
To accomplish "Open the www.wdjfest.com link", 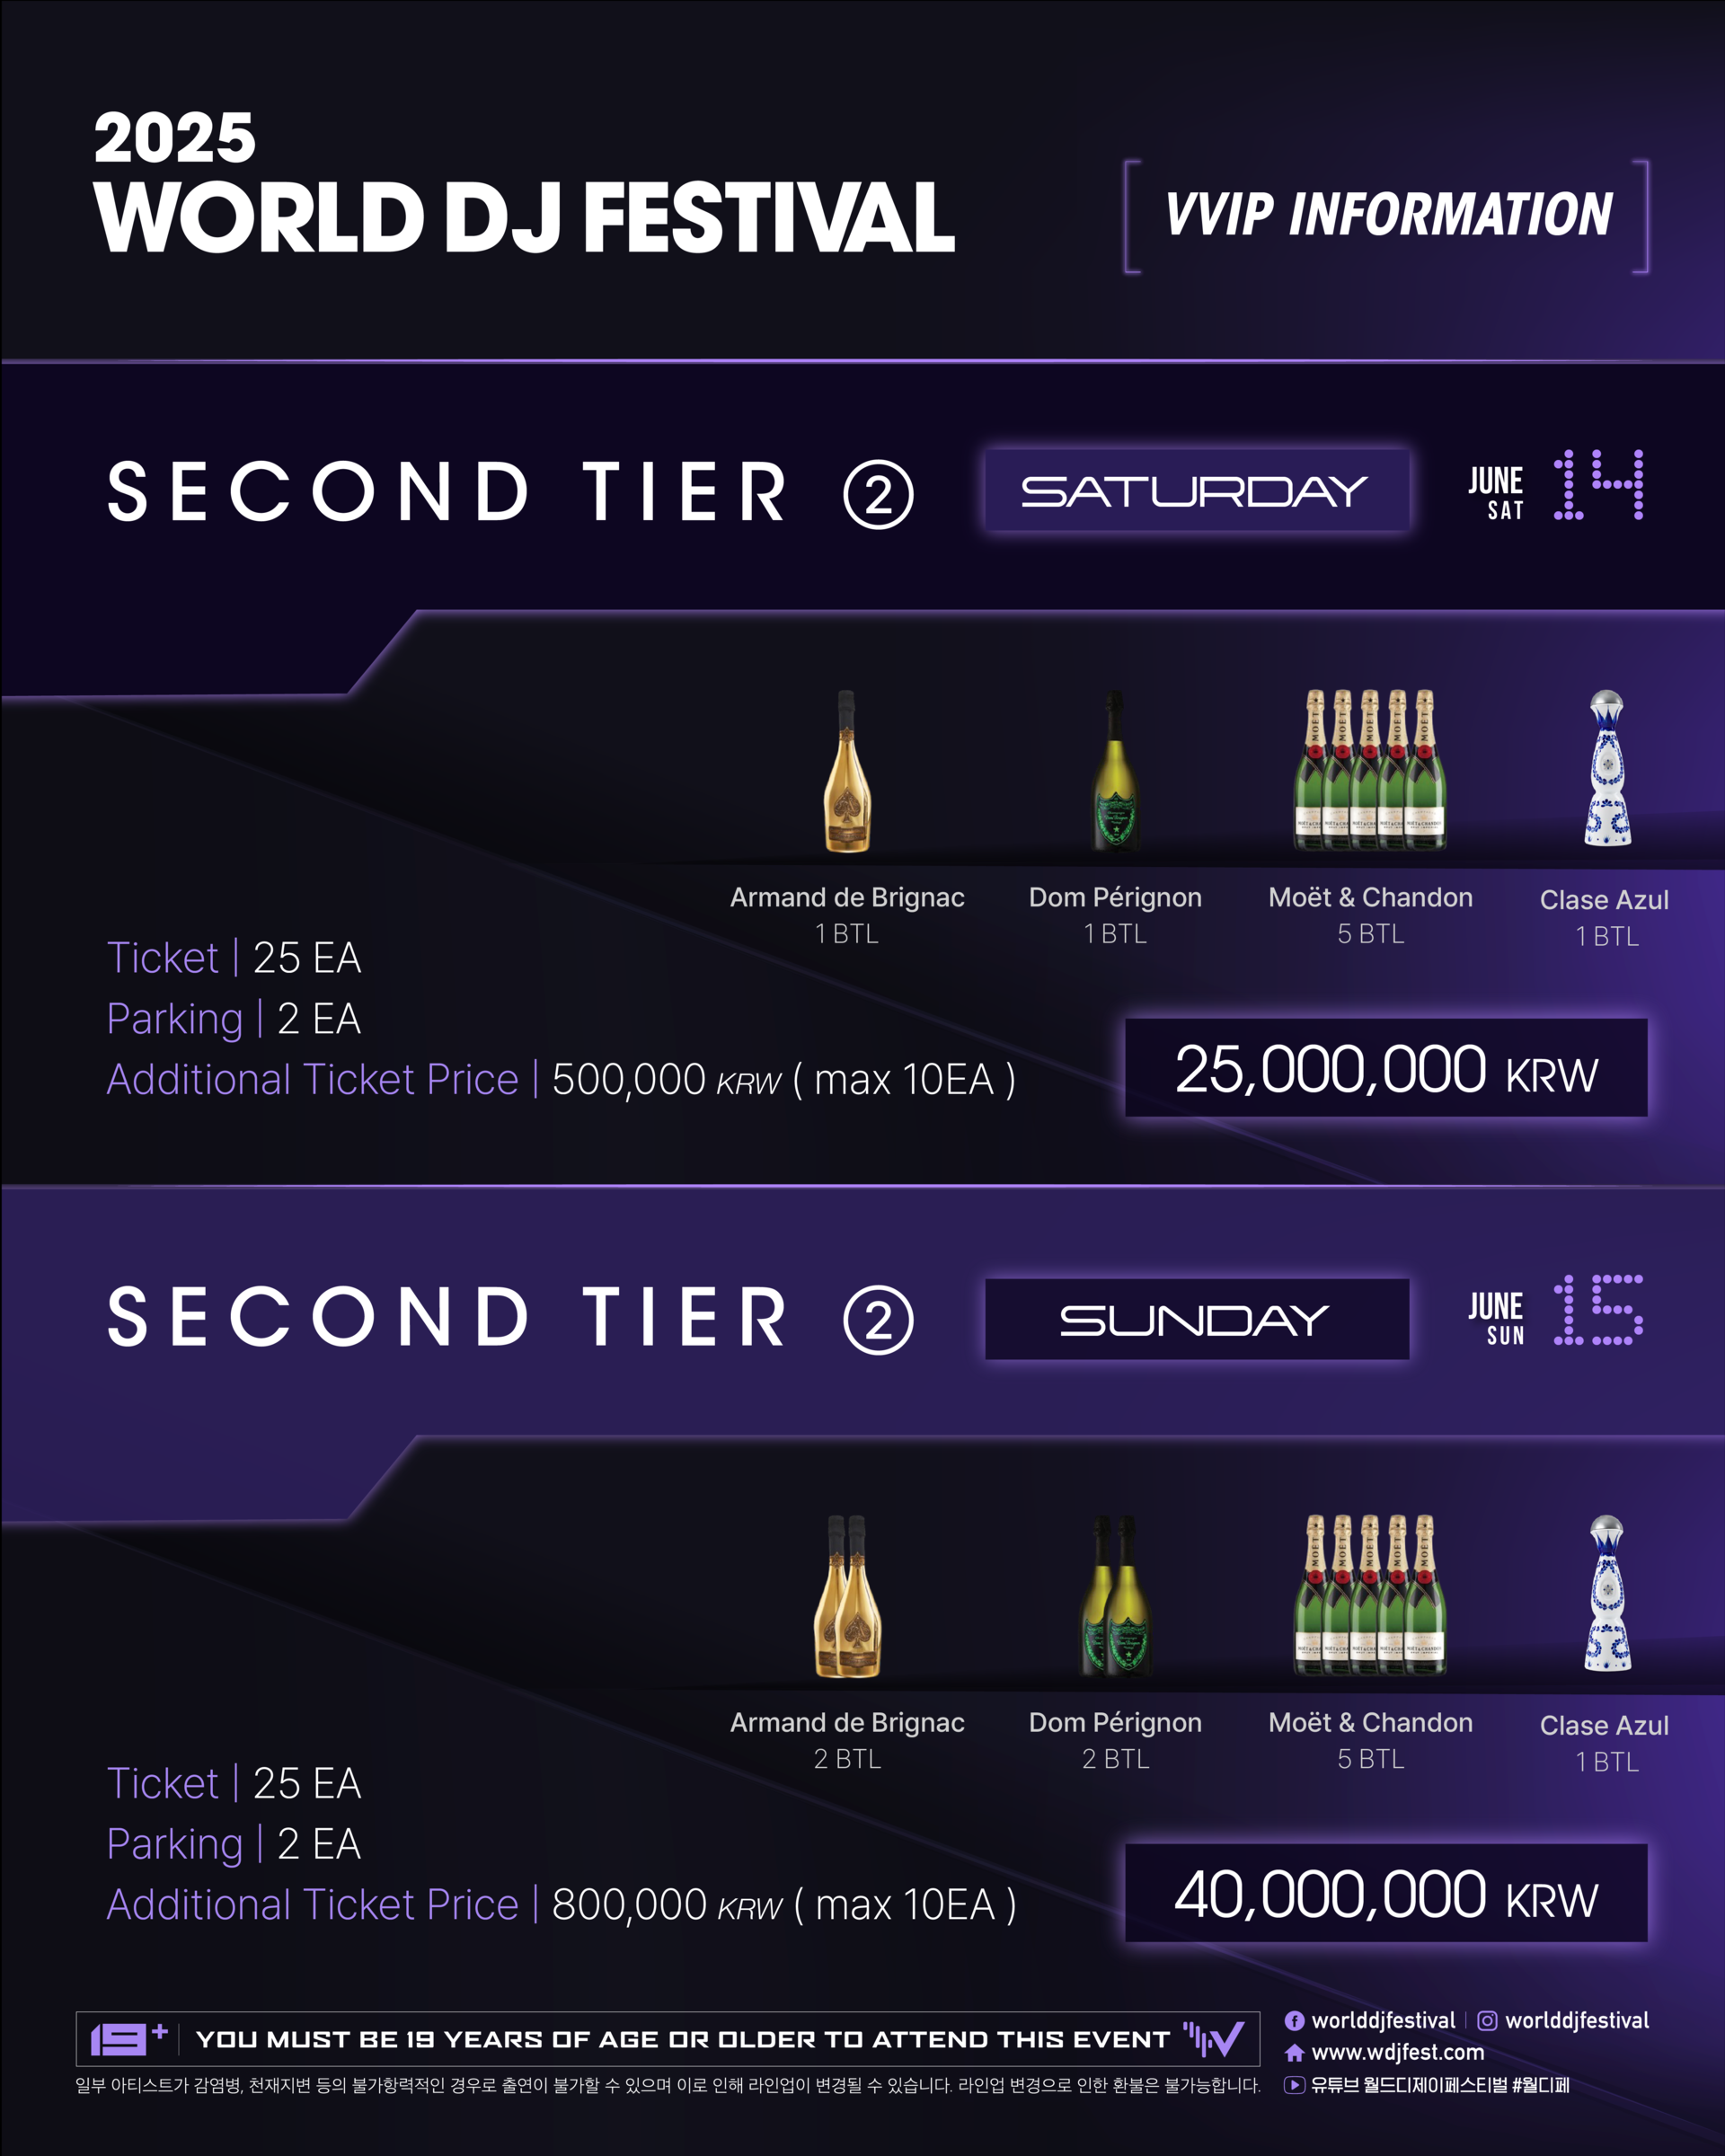I will coord(1397,2052).
